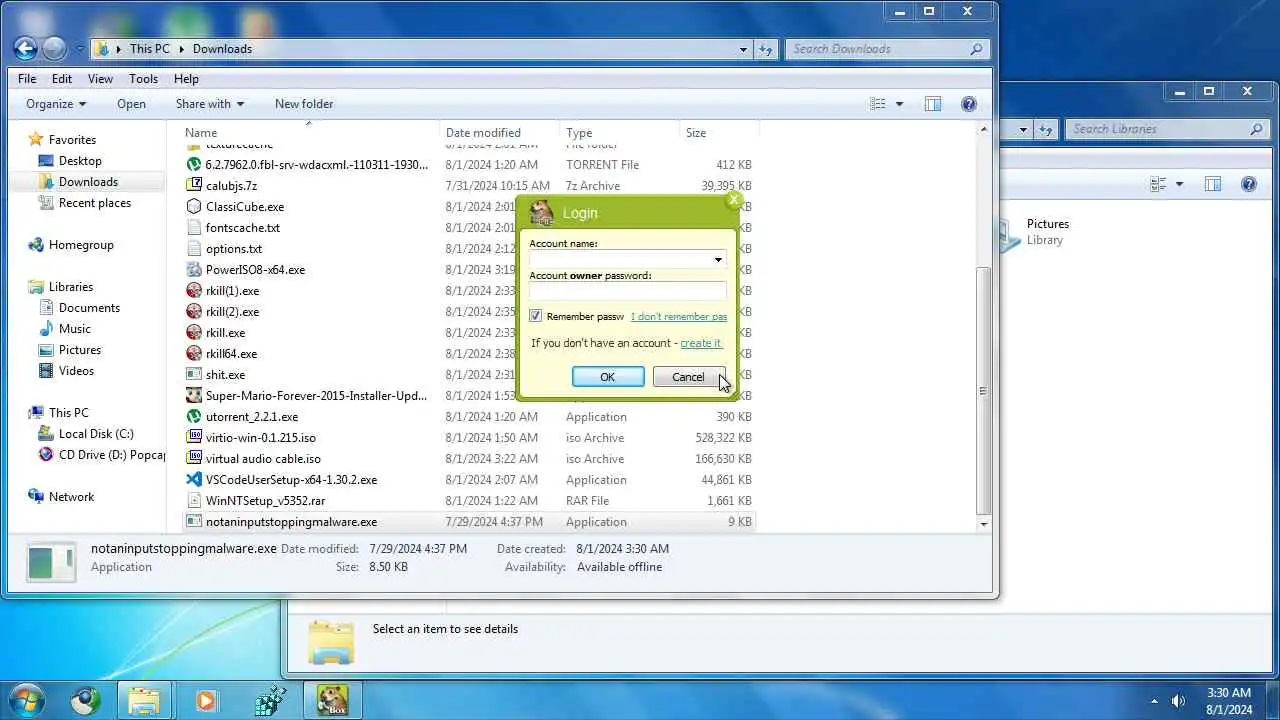Click the Start button on the taskbar
This screenshot has width=1280, height=720.
pos(27,699)
